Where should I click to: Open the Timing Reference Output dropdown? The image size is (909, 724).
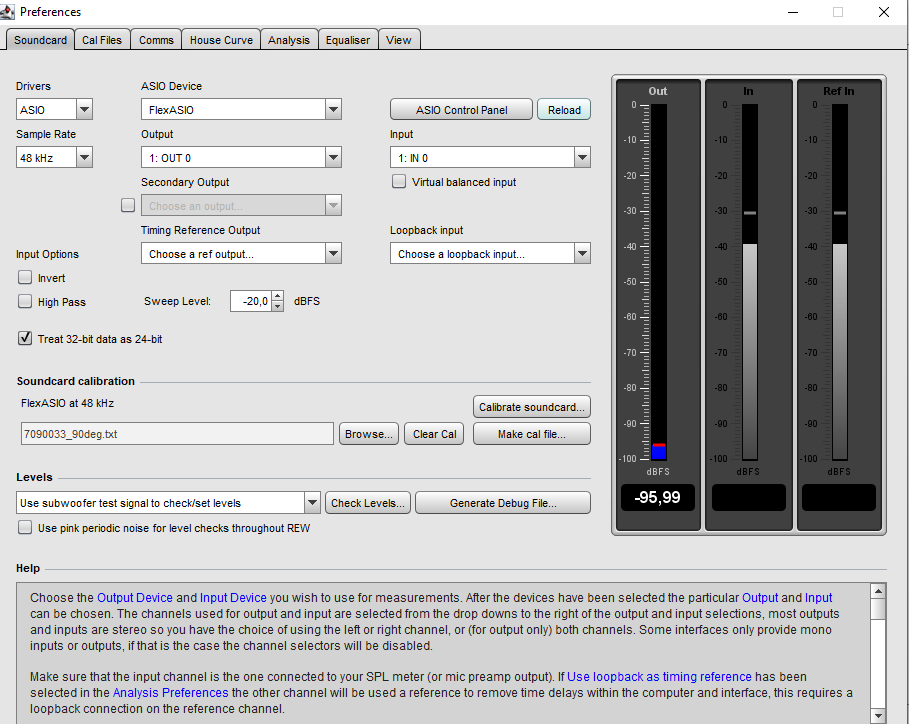point(335,253)
